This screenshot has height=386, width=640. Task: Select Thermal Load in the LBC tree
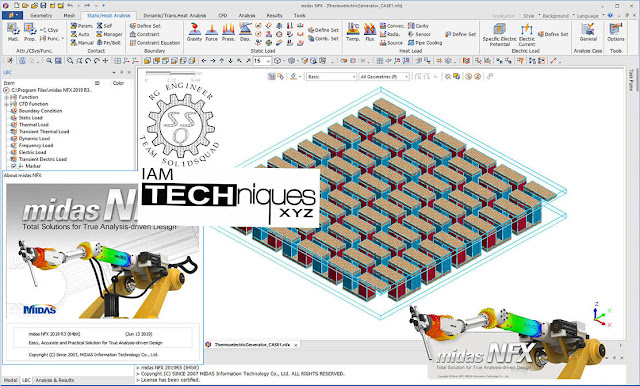pos(33,125)
